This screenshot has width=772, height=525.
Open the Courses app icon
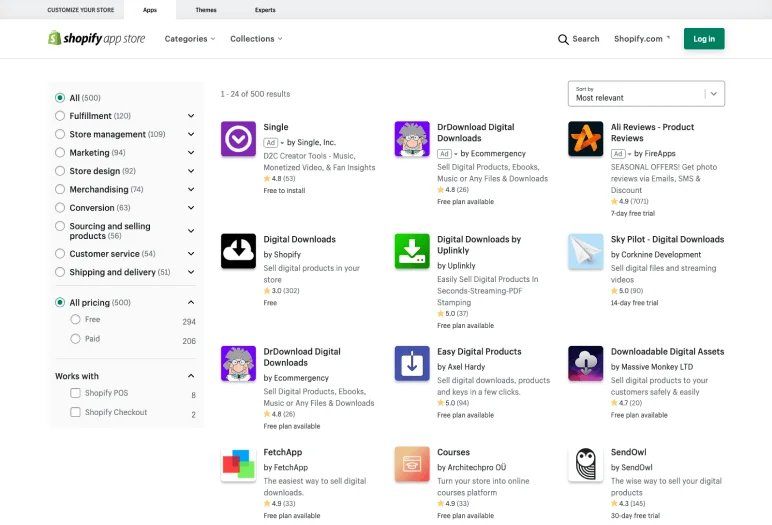point(412,464)
